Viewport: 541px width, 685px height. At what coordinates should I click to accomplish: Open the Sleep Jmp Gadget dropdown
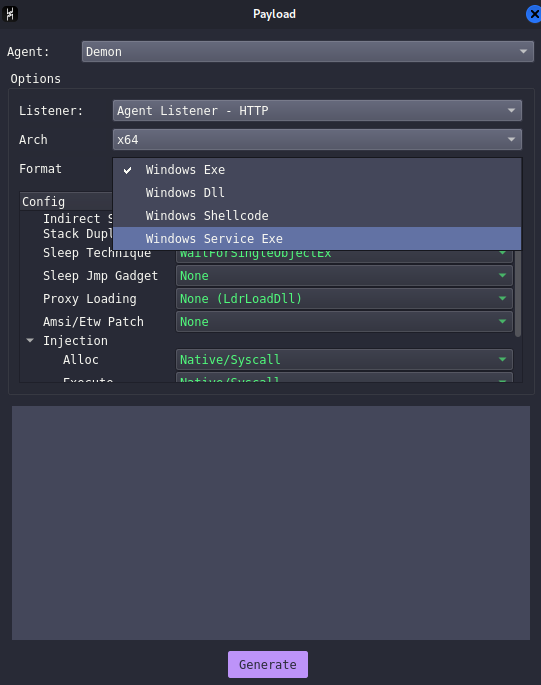coord(344,276)
